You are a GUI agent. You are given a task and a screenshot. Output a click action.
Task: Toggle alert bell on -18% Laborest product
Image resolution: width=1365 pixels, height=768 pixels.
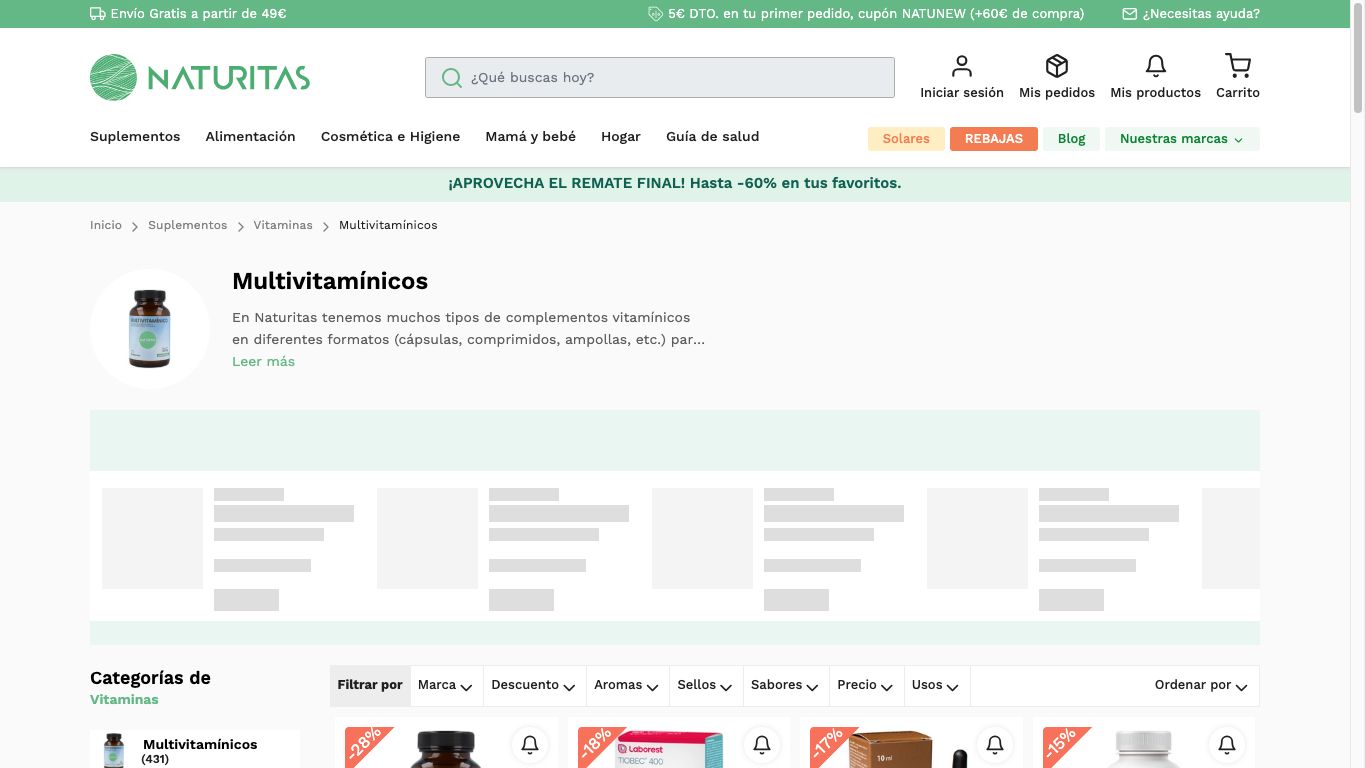762,744
